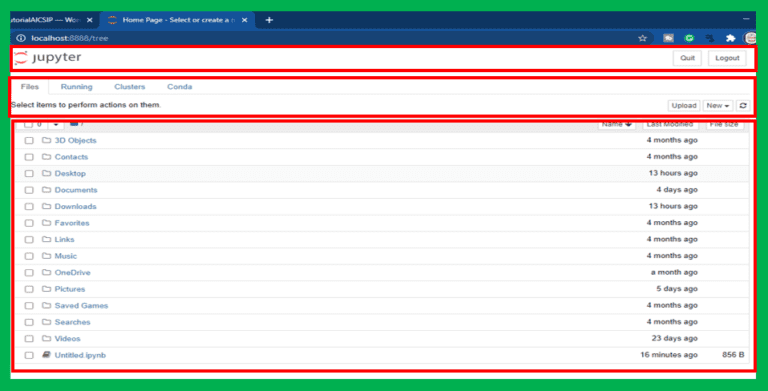View site information icon in the address bar
768x391 pixels.
pyautogui.click(x=21, y=38)
